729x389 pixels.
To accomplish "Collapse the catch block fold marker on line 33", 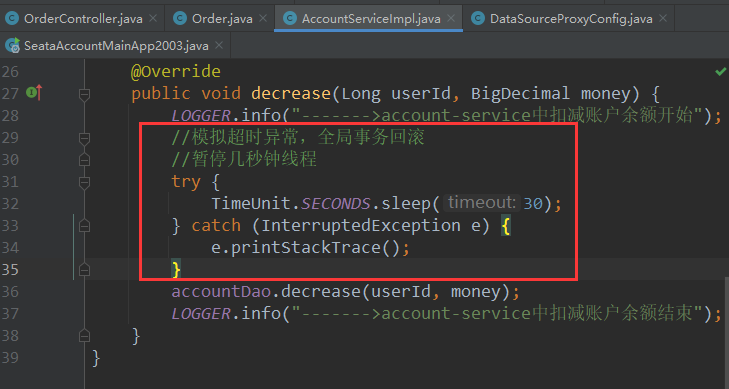I will click(x=84, y=226).
